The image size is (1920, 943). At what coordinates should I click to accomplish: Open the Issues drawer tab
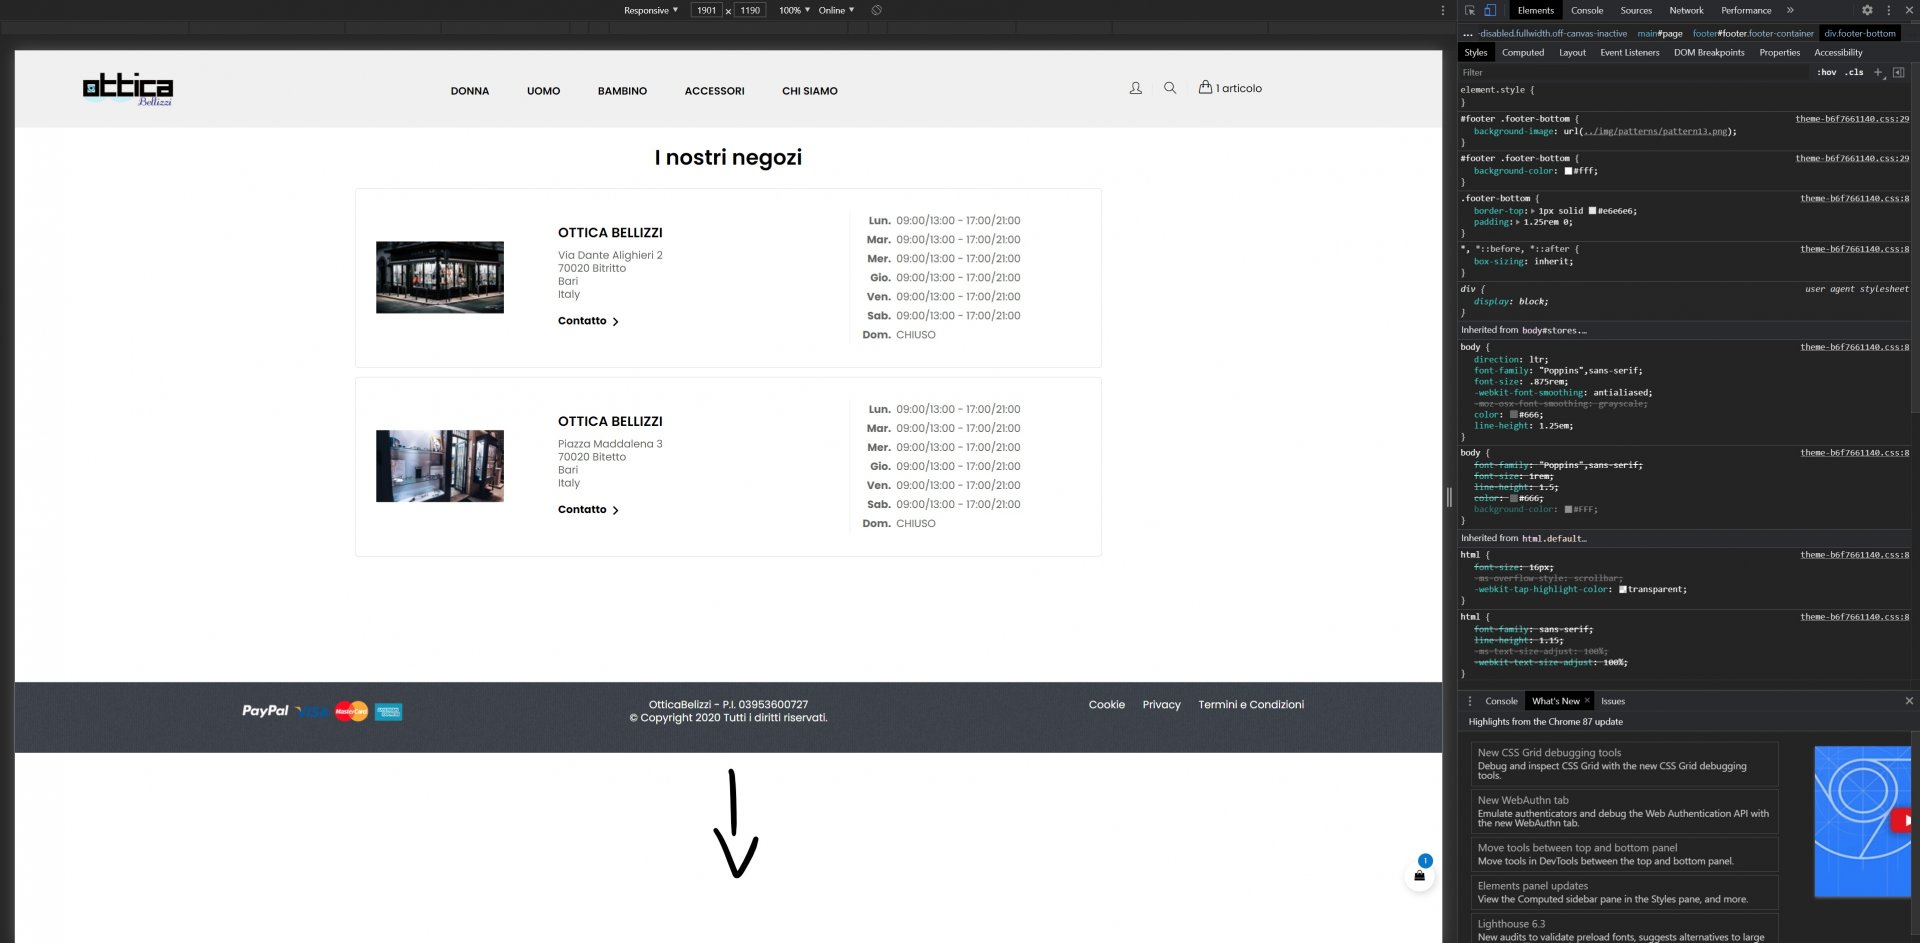1613,701
